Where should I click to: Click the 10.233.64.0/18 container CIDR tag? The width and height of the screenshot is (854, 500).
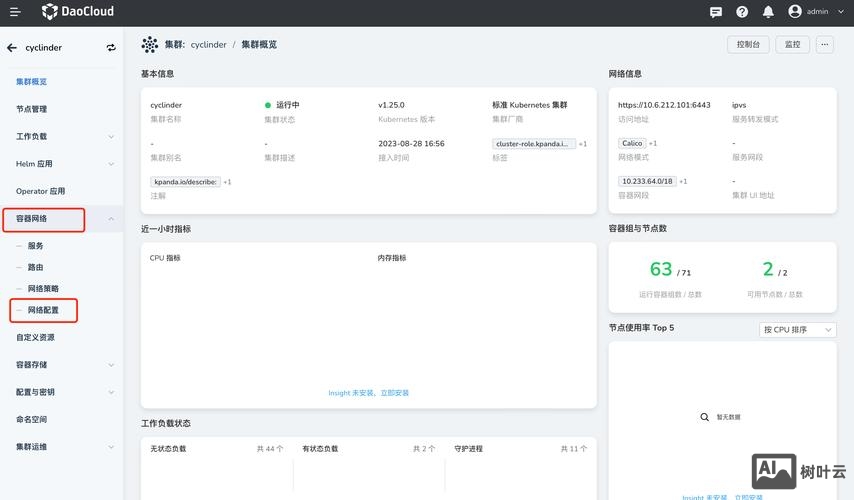pos(647,181)
